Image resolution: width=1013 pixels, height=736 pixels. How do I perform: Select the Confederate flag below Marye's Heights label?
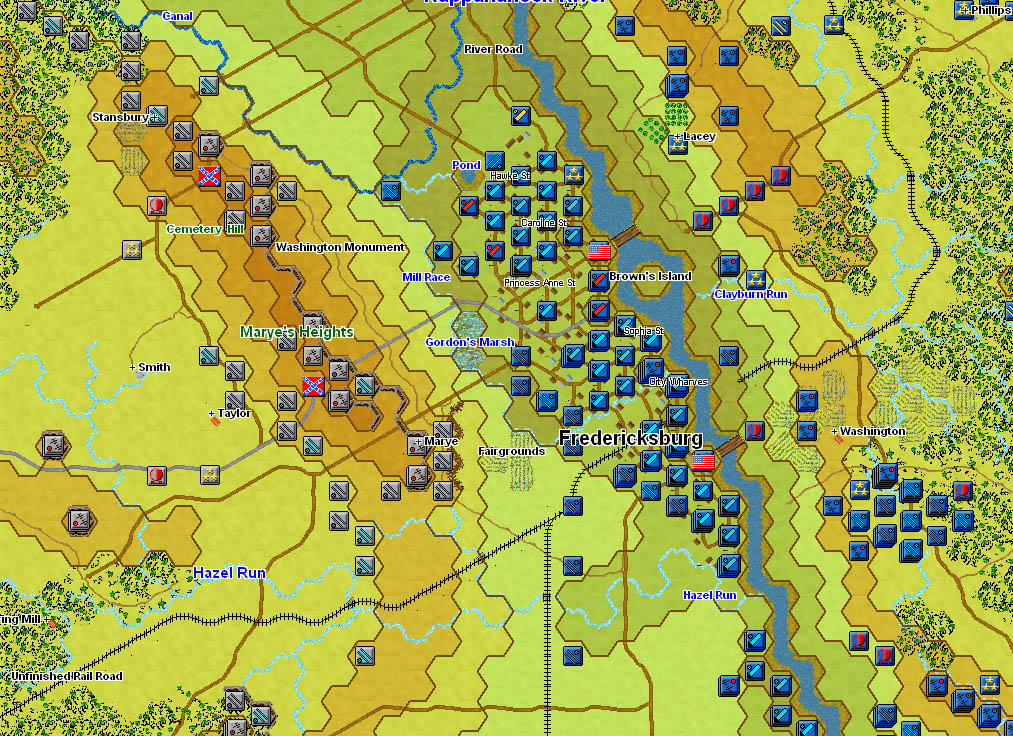coord(313,386)
